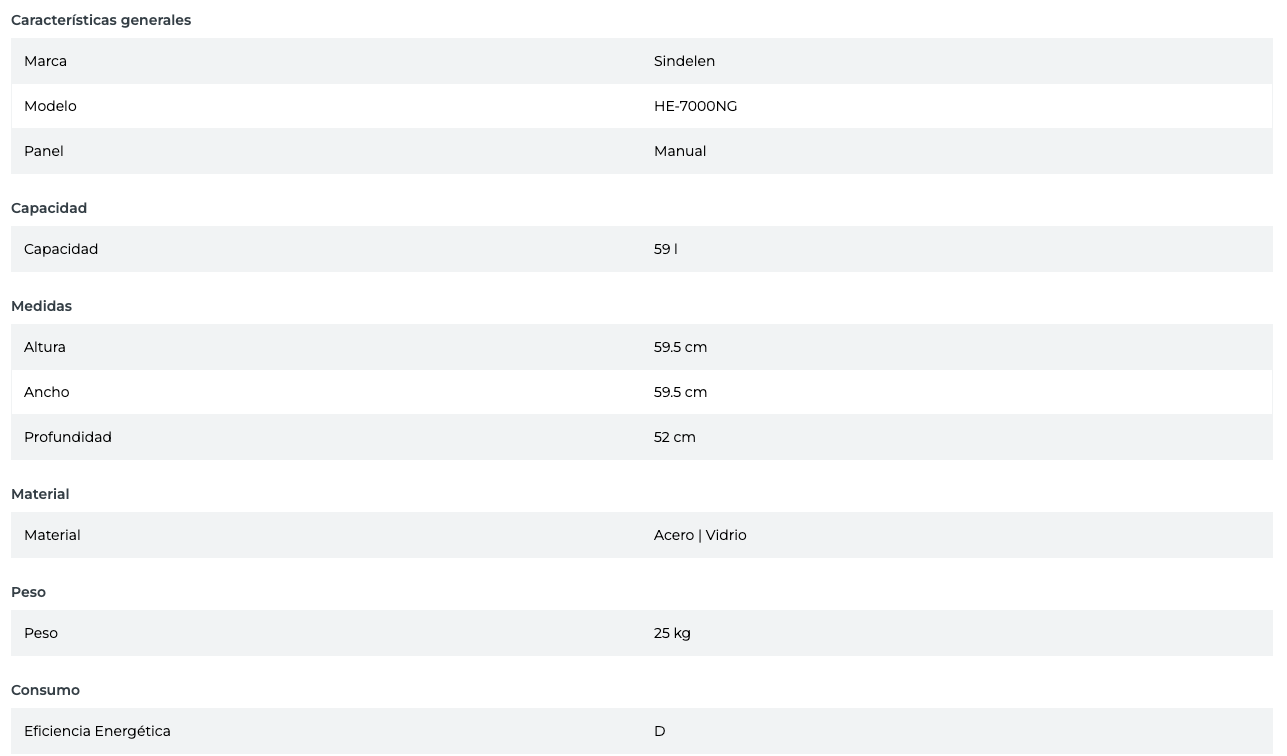Click the 59 l capacity value

(665, 249)
